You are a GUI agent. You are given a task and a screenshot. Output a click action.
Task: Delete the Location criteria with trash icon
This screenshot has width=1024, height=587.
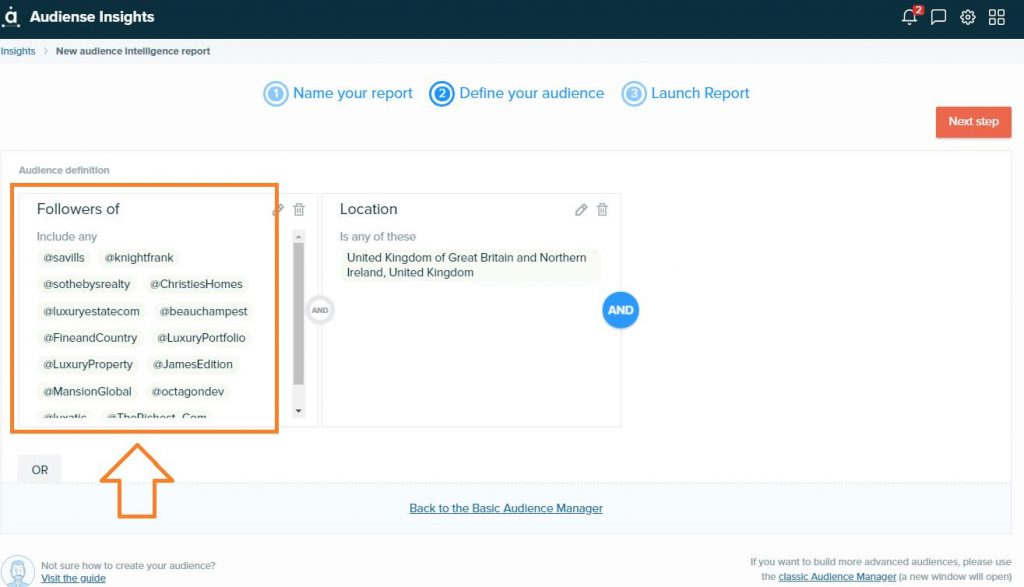click(602, 210)
